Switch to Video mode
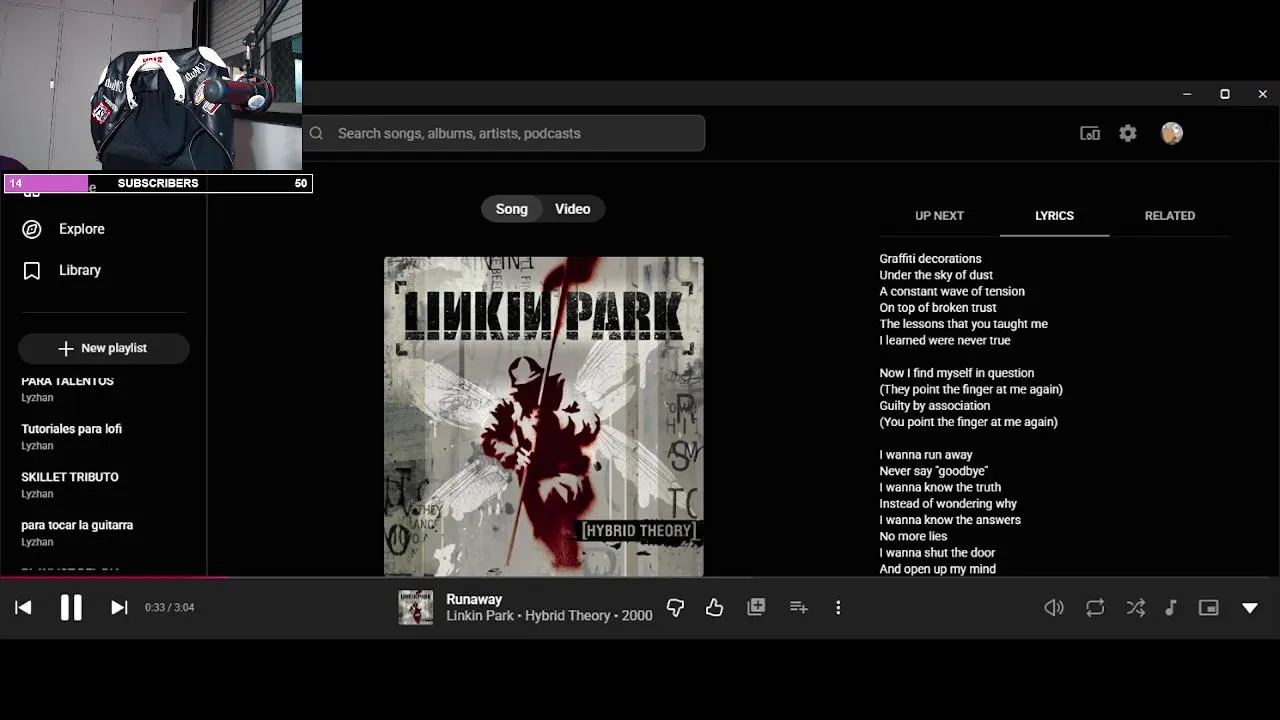Screen dimensions: 1280x720 [x=573, y=209]
